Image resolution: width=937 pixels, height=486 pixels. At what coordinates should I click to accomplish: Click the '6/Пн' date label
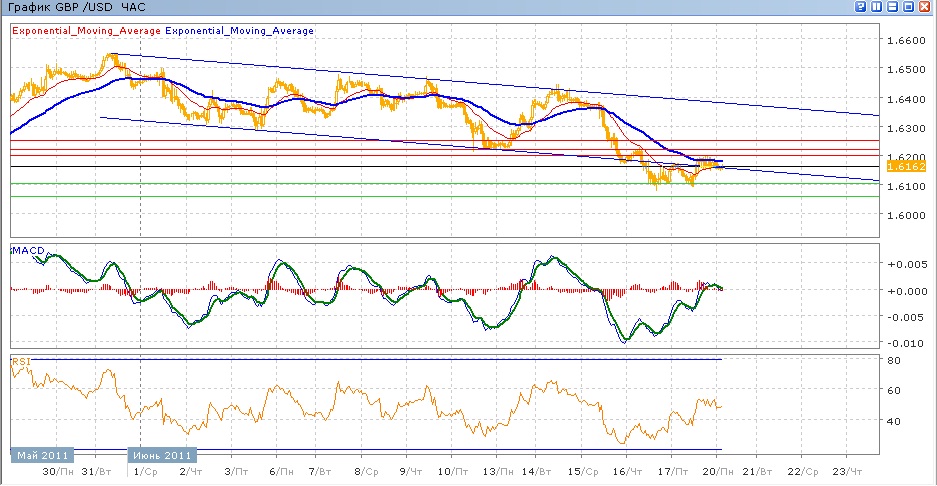click(x=281, y=472)
